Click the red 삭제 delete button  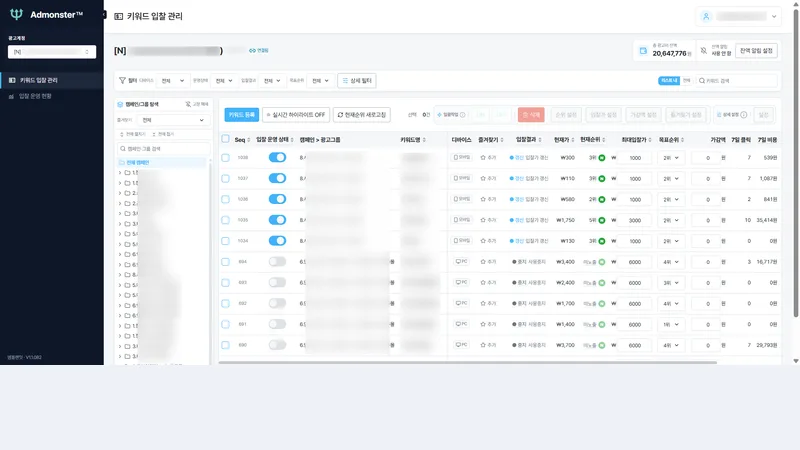[531, 115]
